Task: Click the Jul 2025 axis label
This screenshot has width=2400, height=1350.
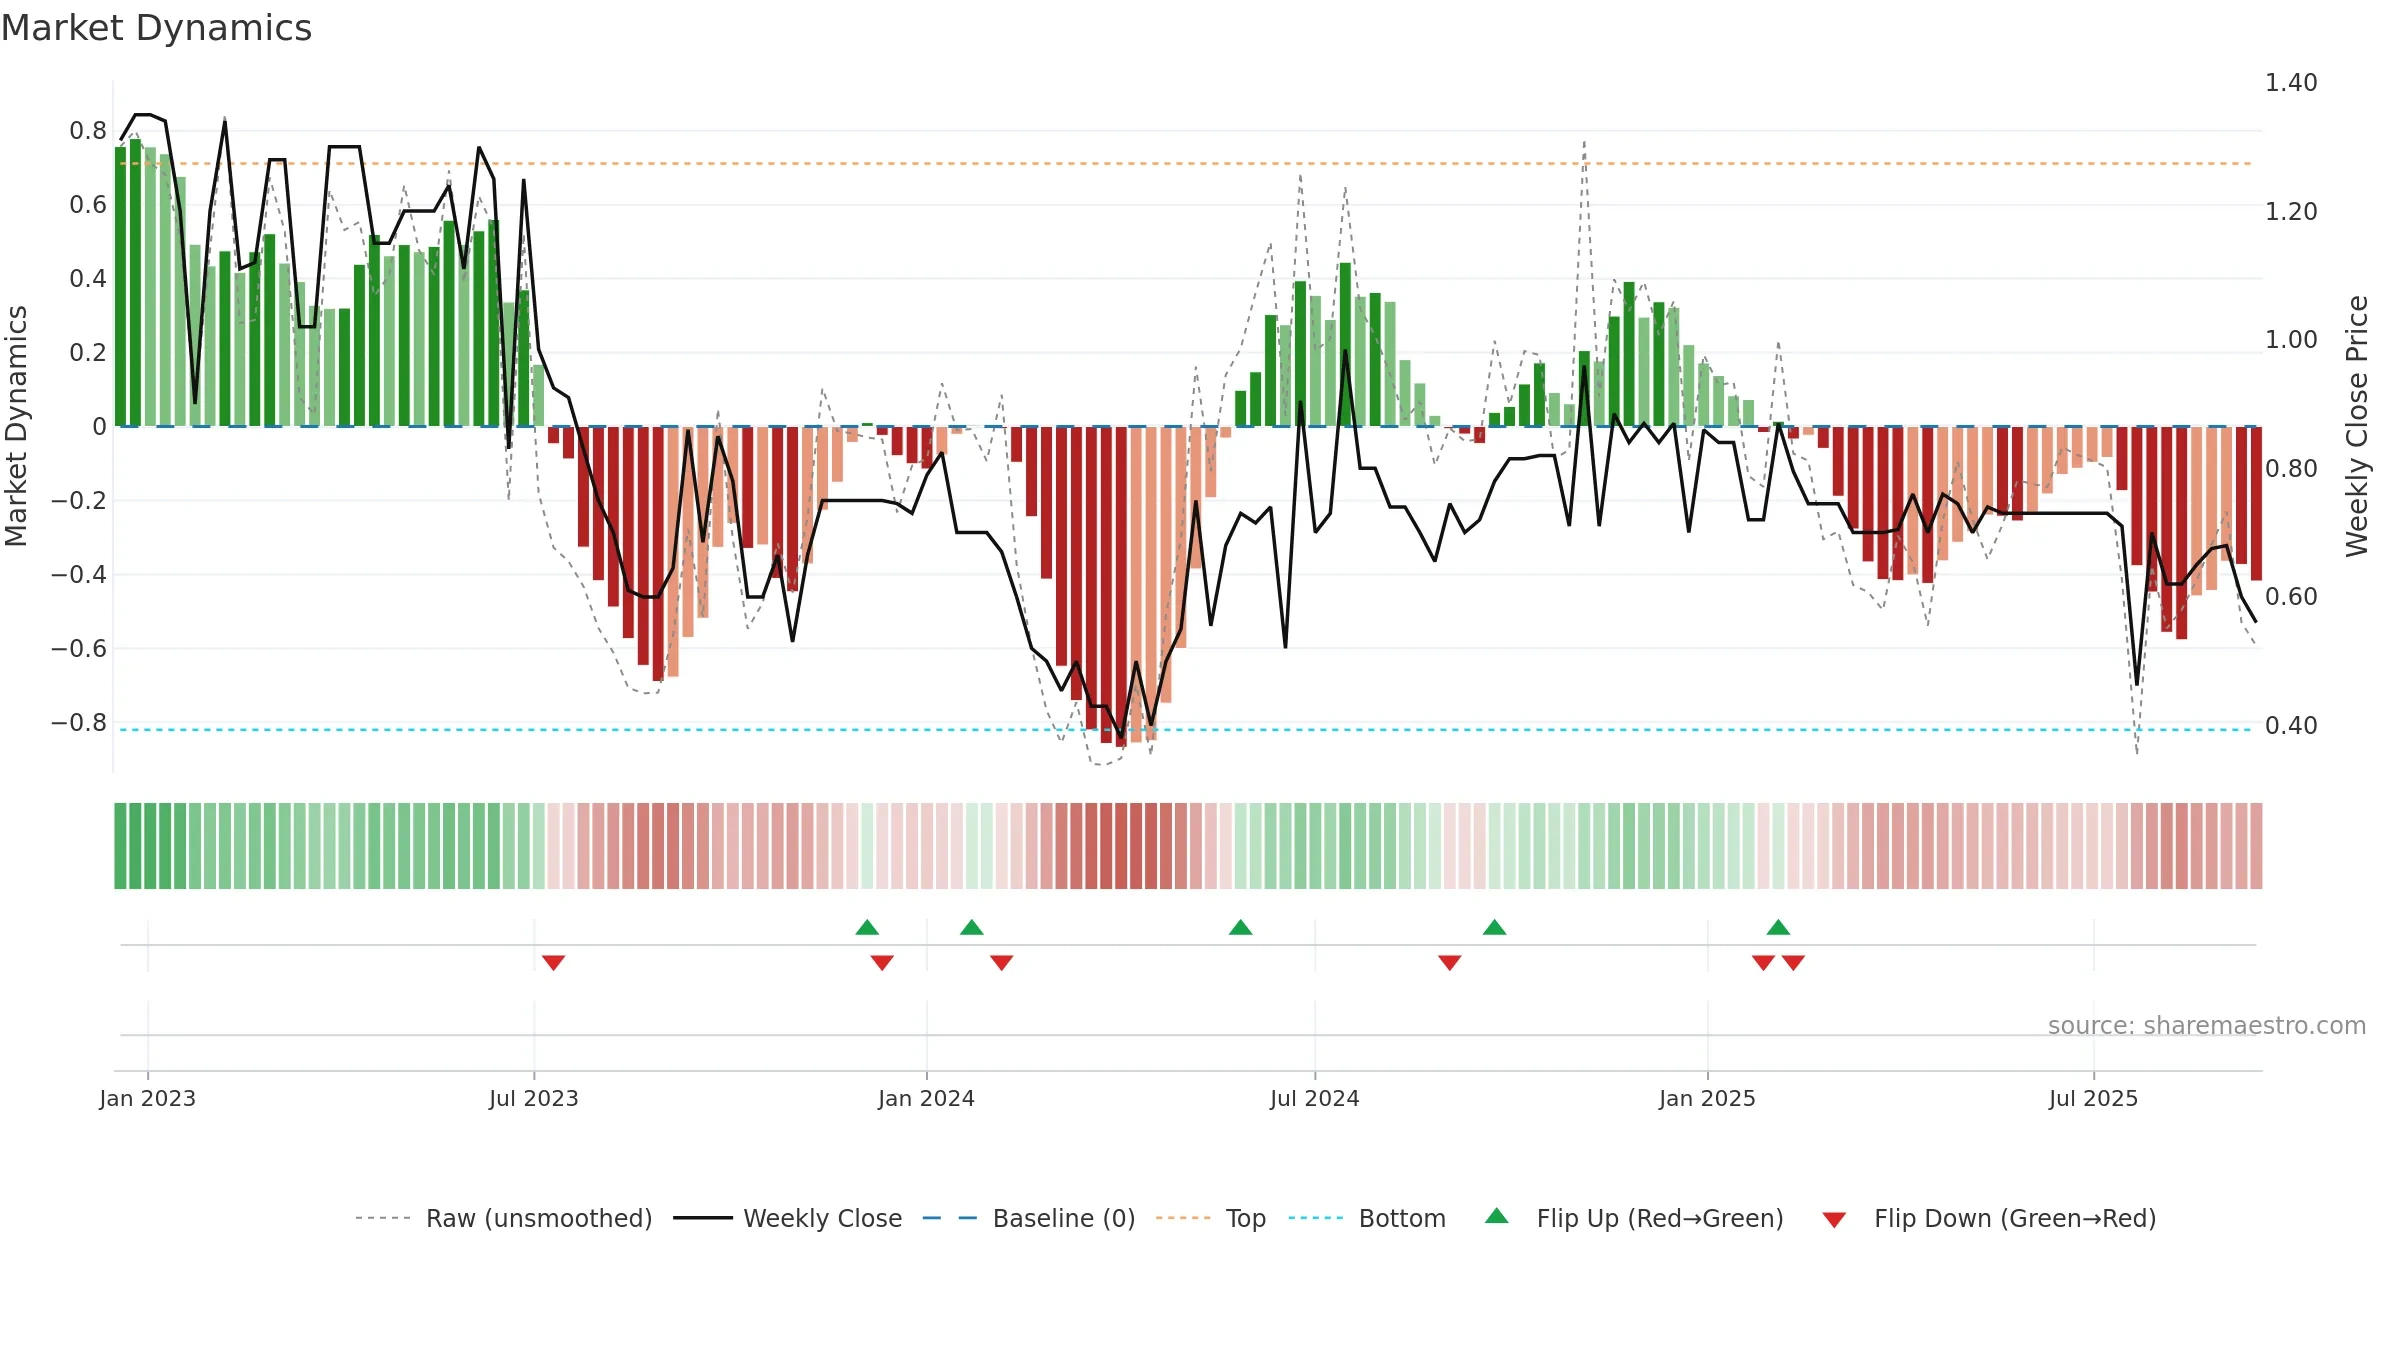Action: pos(2093,1098)
